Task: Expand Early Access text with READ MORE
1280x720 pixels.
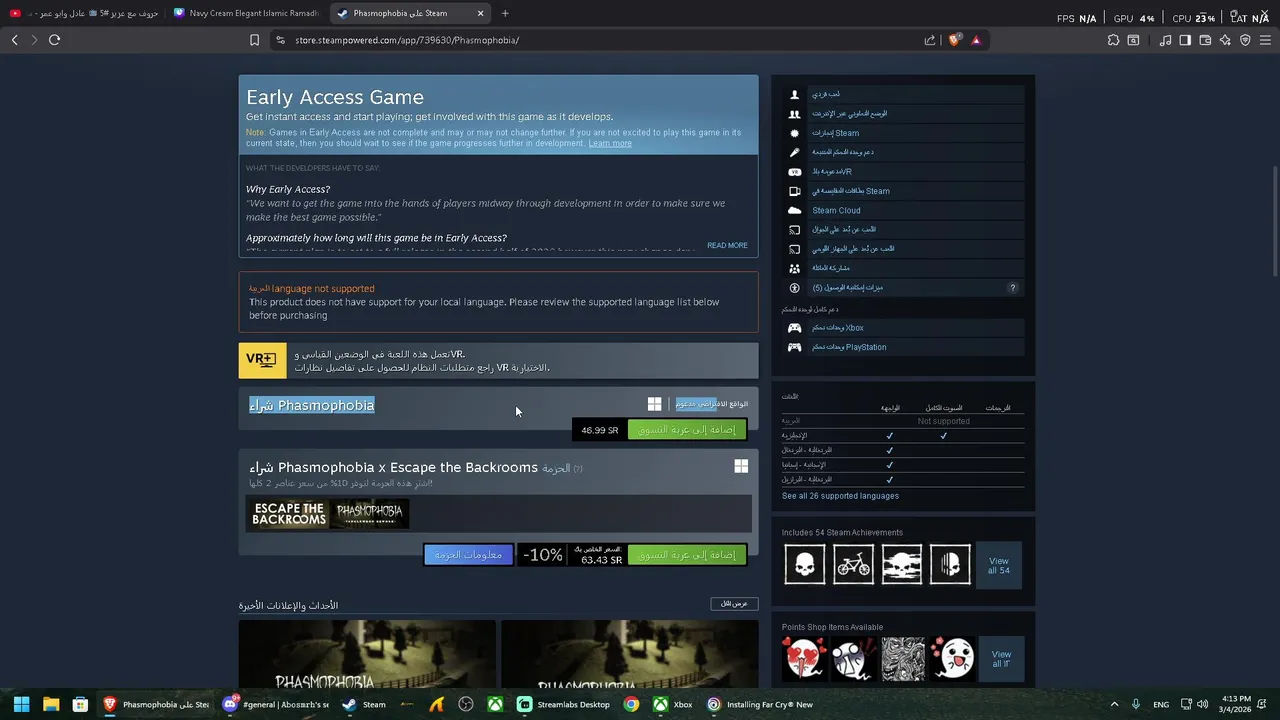Action: tap(727, 245)
